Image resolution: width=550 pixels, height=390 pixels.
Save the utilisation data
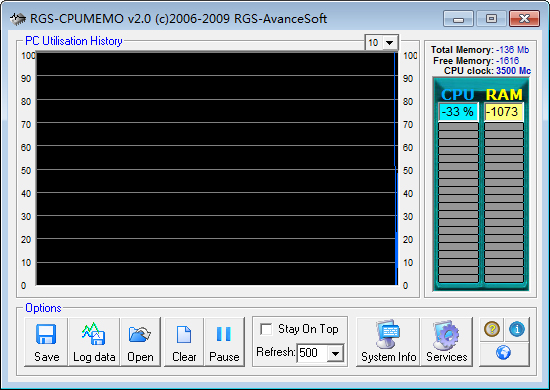click(x=46, y=342)
